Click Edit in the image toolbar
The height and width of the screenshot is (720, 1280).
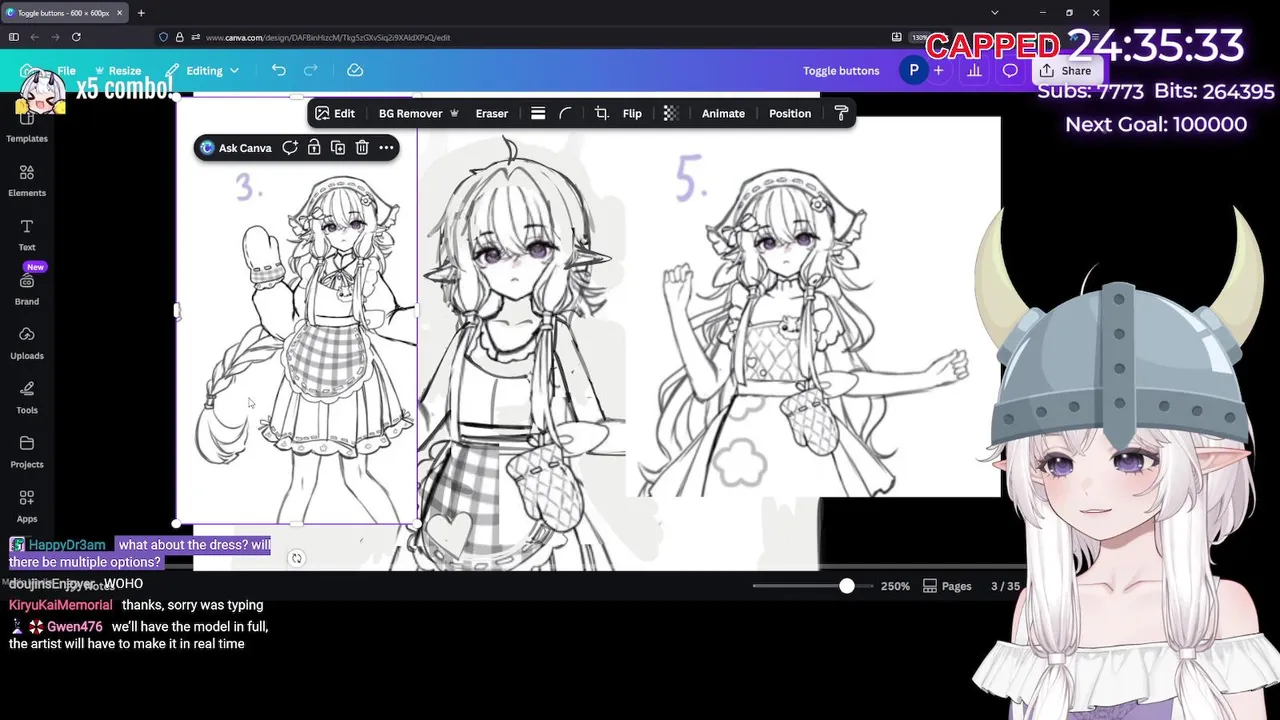(335, 113)
